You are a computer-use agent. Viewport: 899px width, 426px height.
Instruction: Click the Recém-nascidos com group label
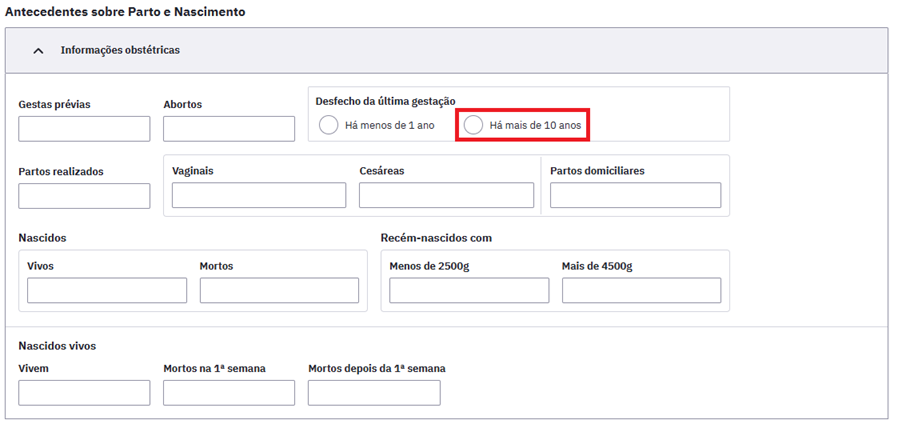point(436,238)
